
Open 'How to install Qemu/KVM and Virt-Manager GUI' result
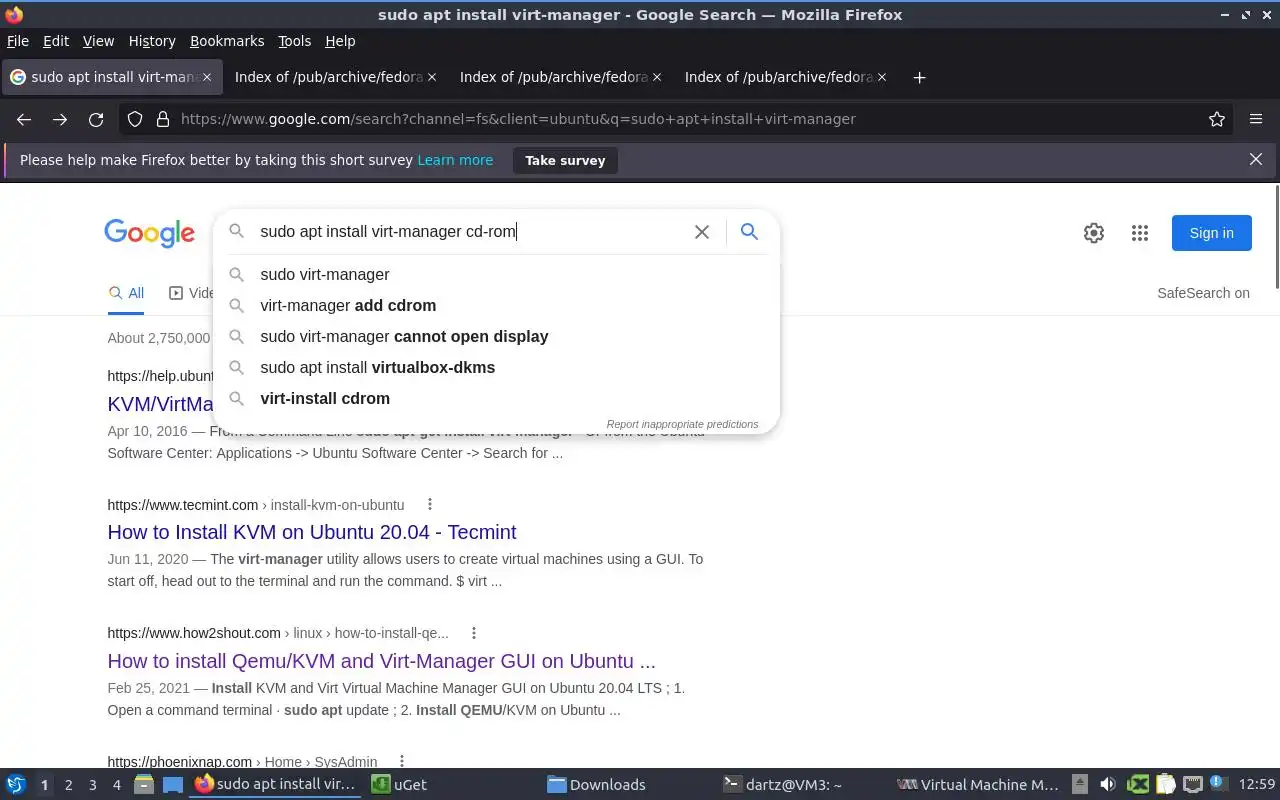pyautogui.click(x=382, y=661)
